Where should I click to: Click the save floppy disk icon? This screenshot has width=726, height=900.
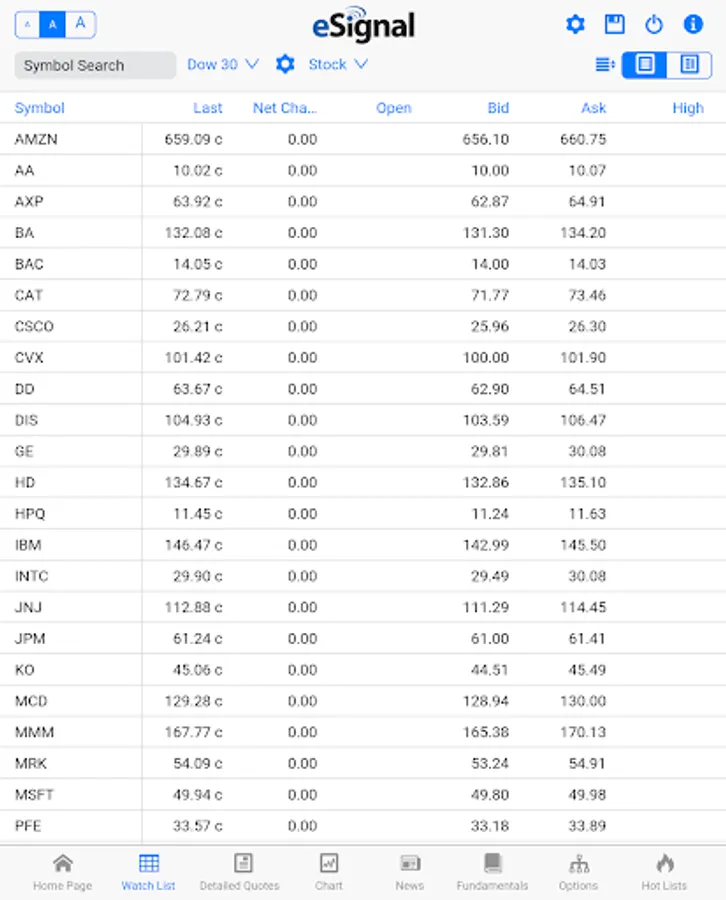[x=614, y=25]
